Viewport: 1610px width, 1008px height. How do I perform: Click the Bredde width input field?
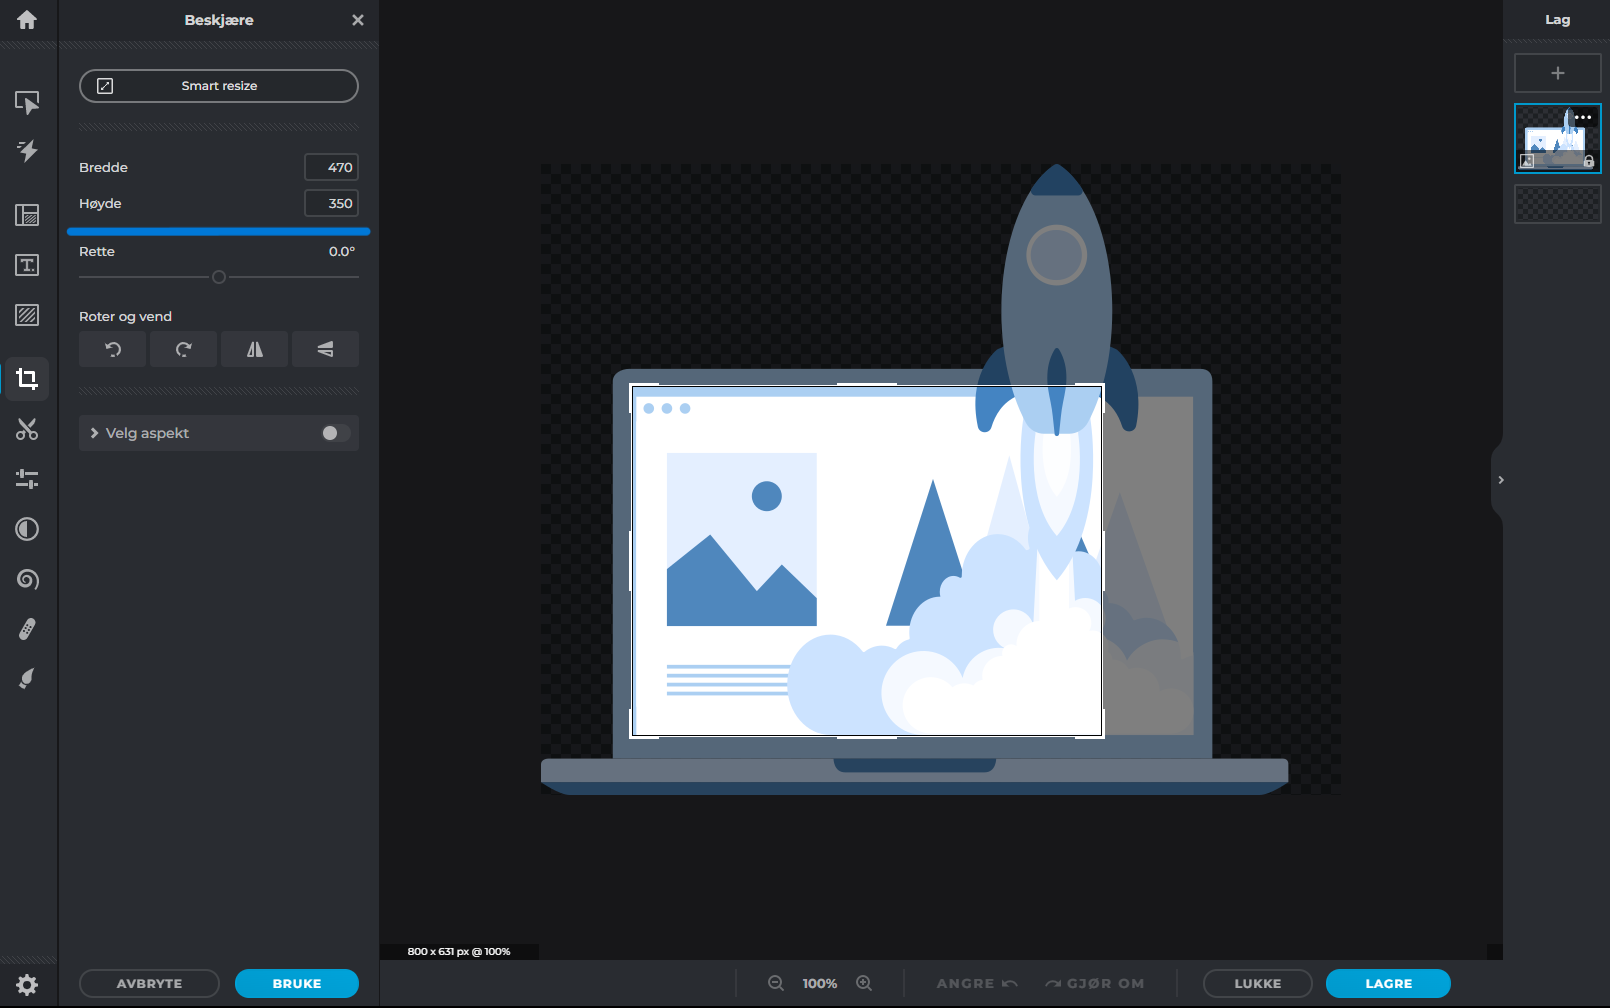click(x=331, y=167)
